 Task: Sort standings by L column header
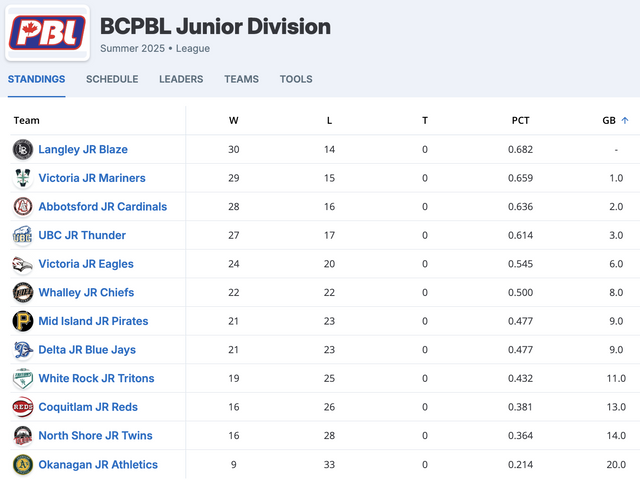tap(329, 121)
